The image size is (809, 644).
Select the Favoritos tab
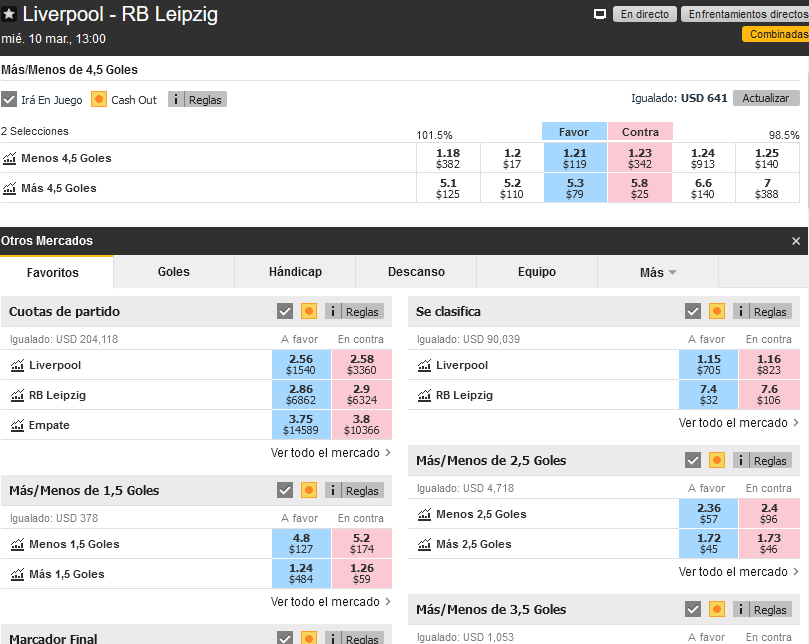click(x=53, y=272)
